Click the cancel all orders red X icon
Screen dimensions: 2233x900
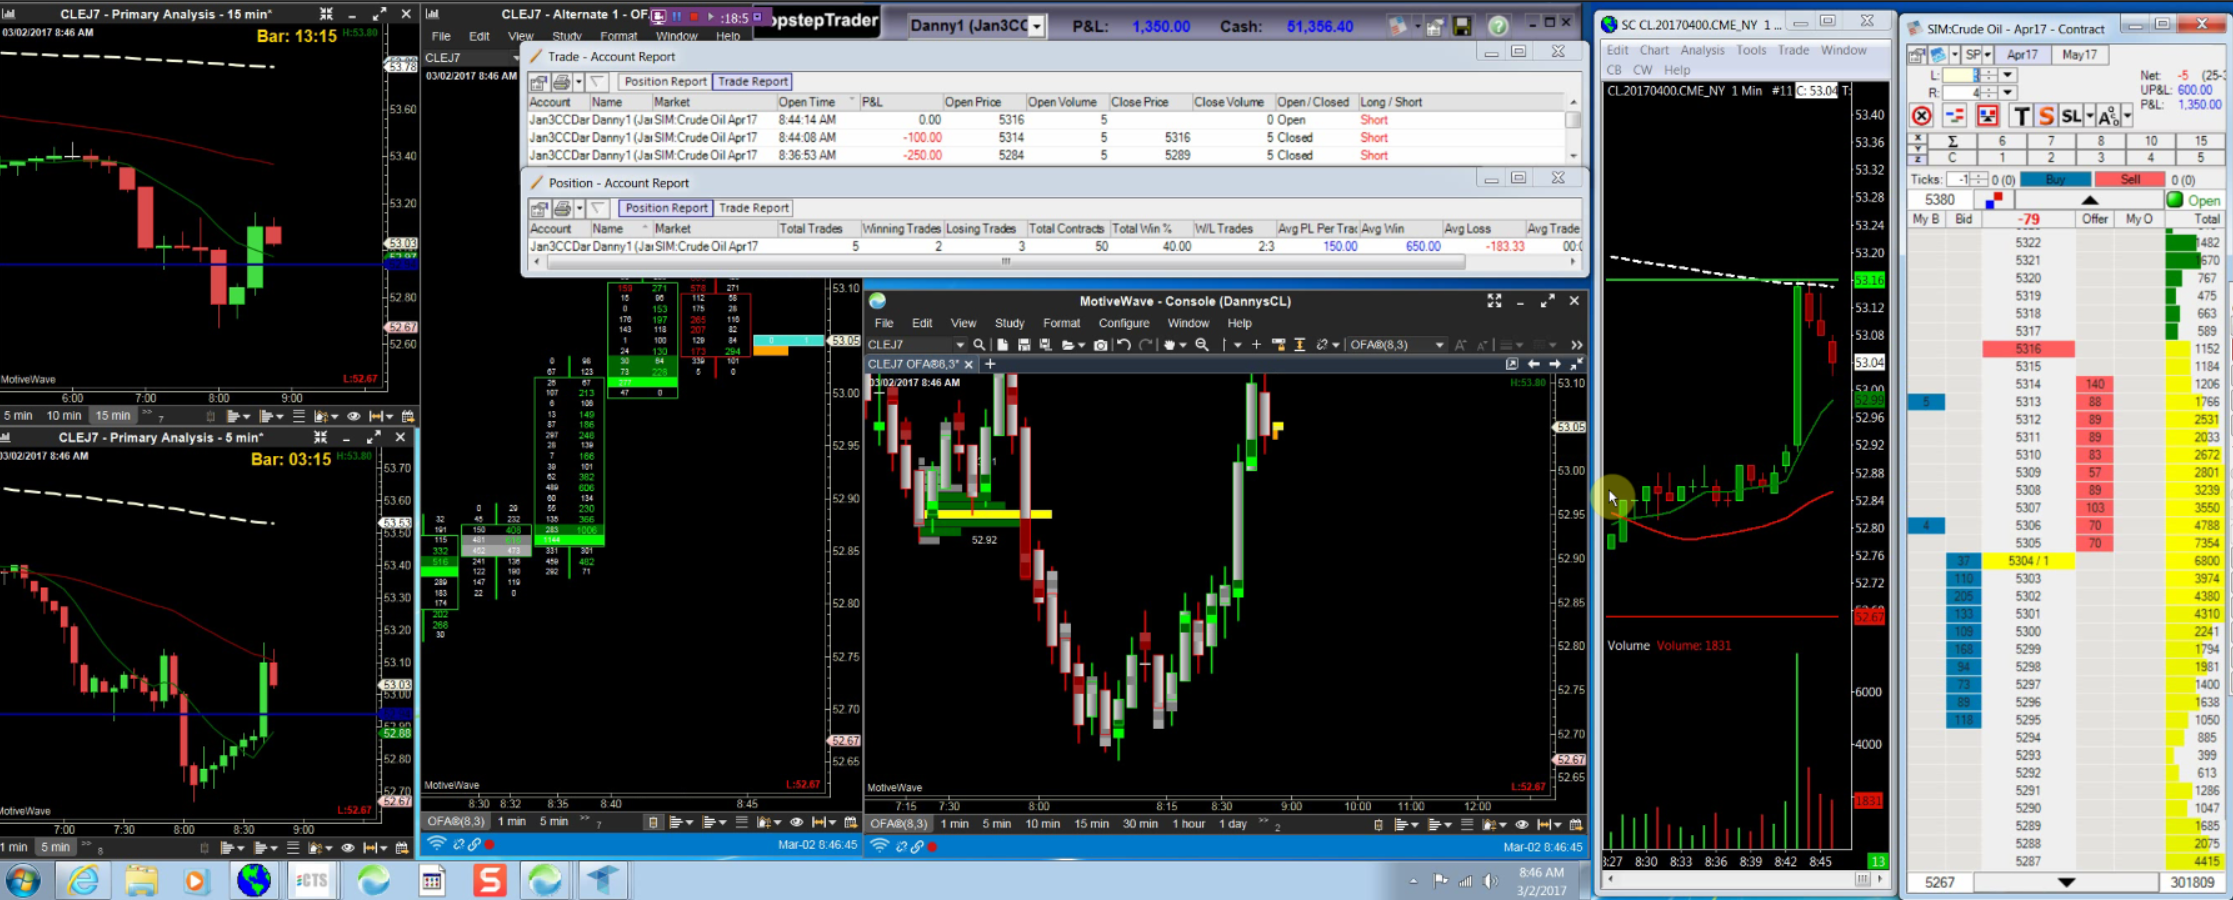[x=1921, y=116]
